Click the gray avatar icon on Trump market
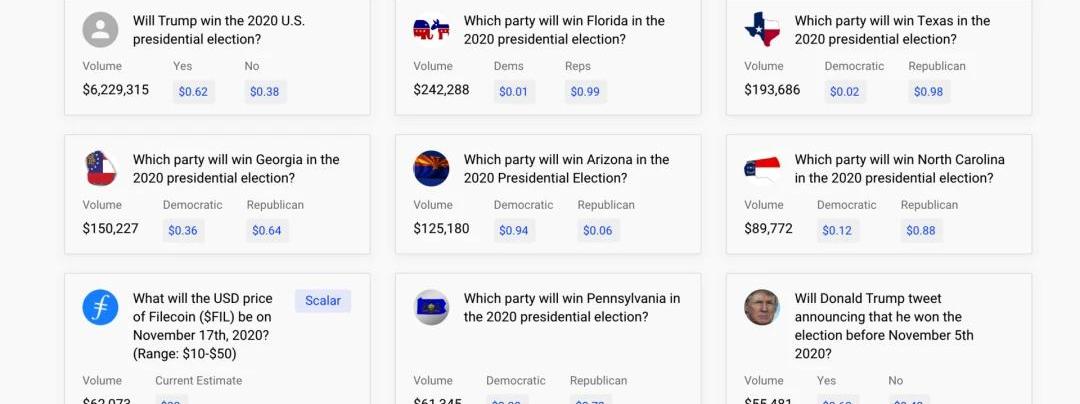The height and width of the screenshot is (404, 1080). (100, 30)
